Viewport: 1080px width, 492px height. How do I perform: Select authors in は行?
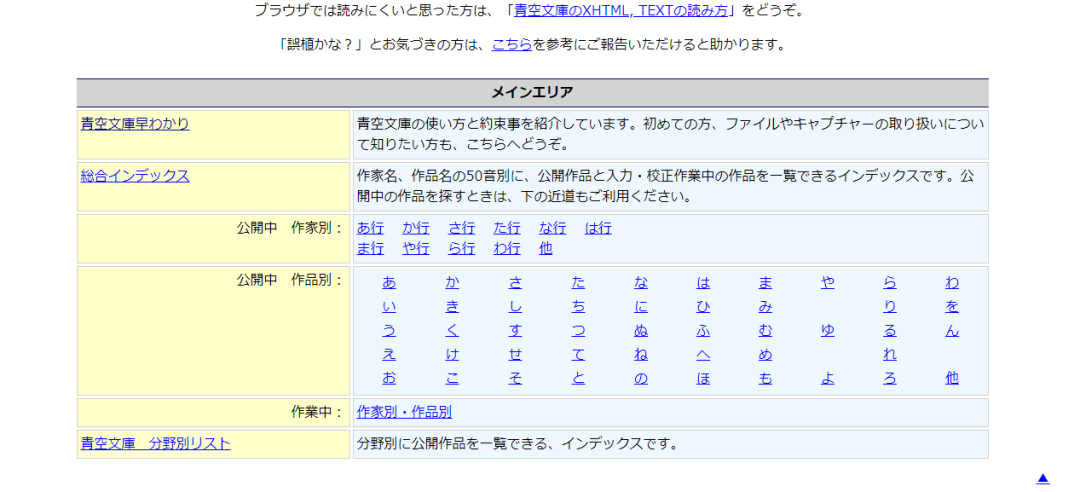click(598, 228)
